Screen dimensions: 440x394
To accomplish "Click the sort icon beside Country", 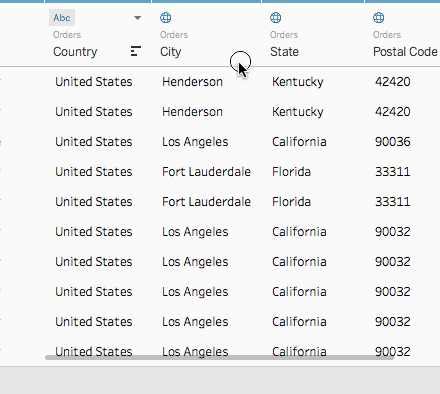I will pos(135,51).
